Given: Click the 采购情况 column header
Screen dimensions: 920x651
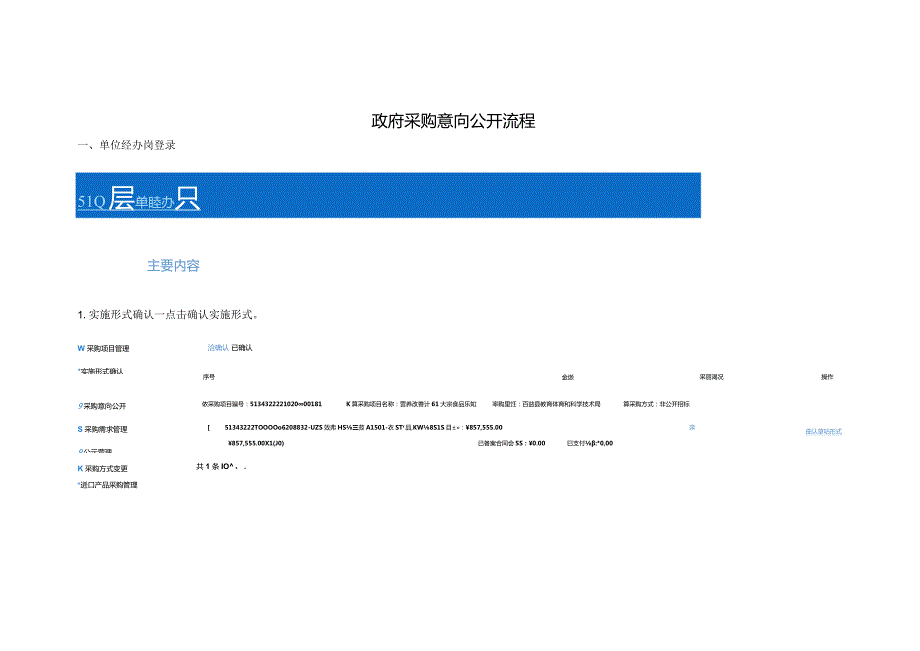Looking at the screenshot, I should pyautogui.click(x=711, y=377).
